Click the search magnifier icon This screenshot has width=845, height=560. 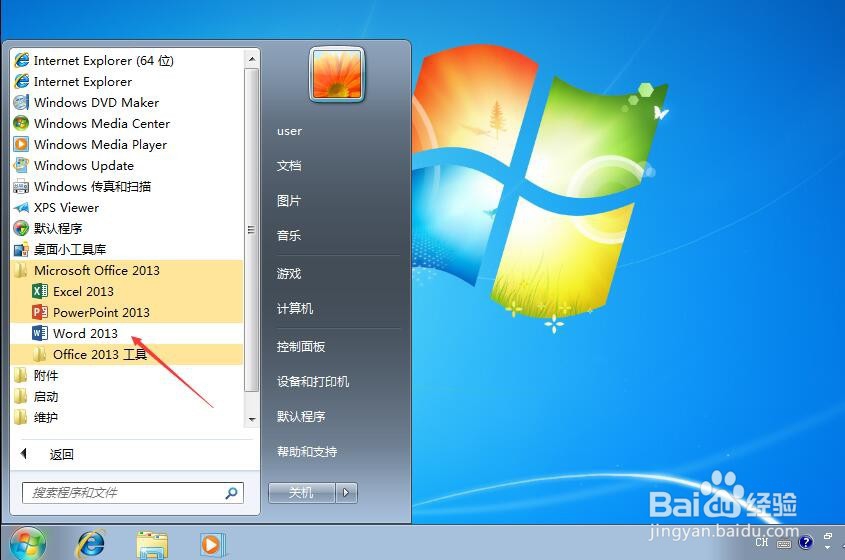(231, 493)
